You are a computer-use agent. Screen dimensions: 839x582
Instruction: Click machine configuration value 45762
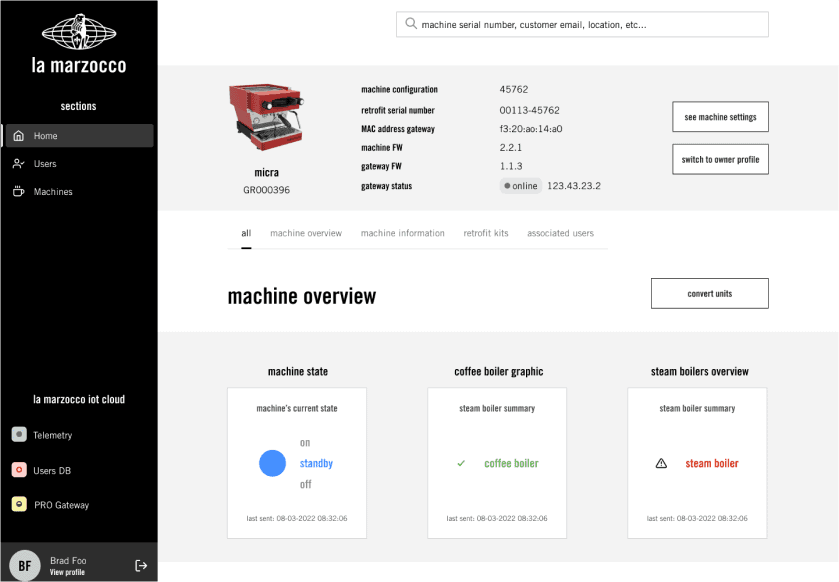pos(514,89)
